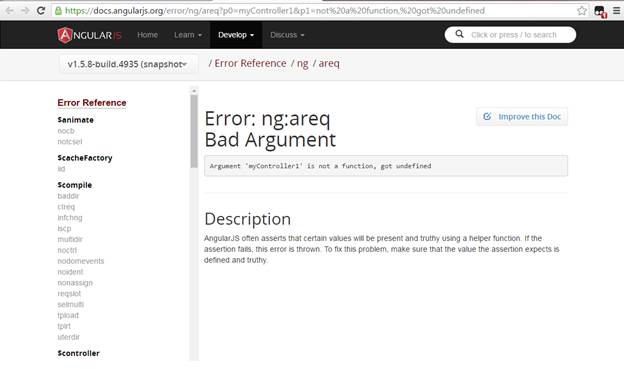Expand the Discuss dropdown menu
The width and height of the screenshot is (624, 369).
tap(287, 35)
